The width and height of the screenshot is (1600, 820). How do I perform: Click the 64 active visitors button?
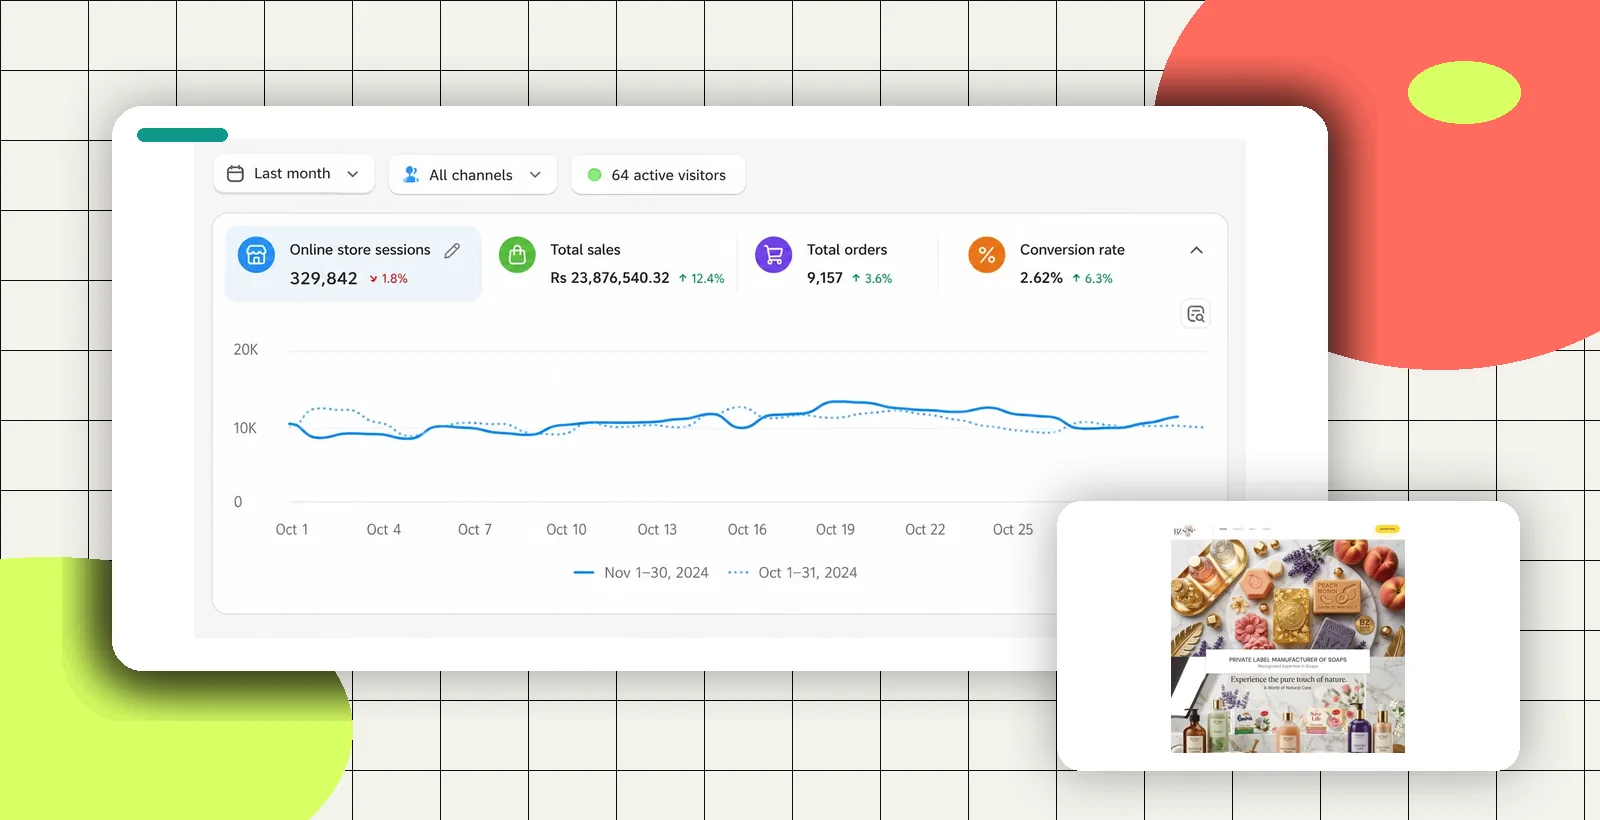pyautogui.click(x=658, y=174)
